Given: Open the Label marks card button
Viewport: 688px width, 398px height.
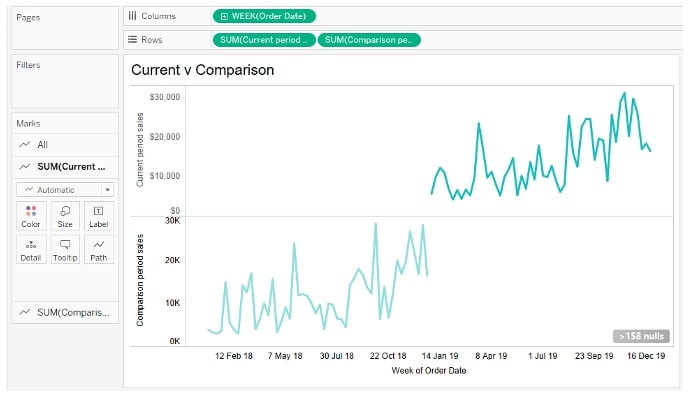Looking at the screenshot, I should (99, 216).
